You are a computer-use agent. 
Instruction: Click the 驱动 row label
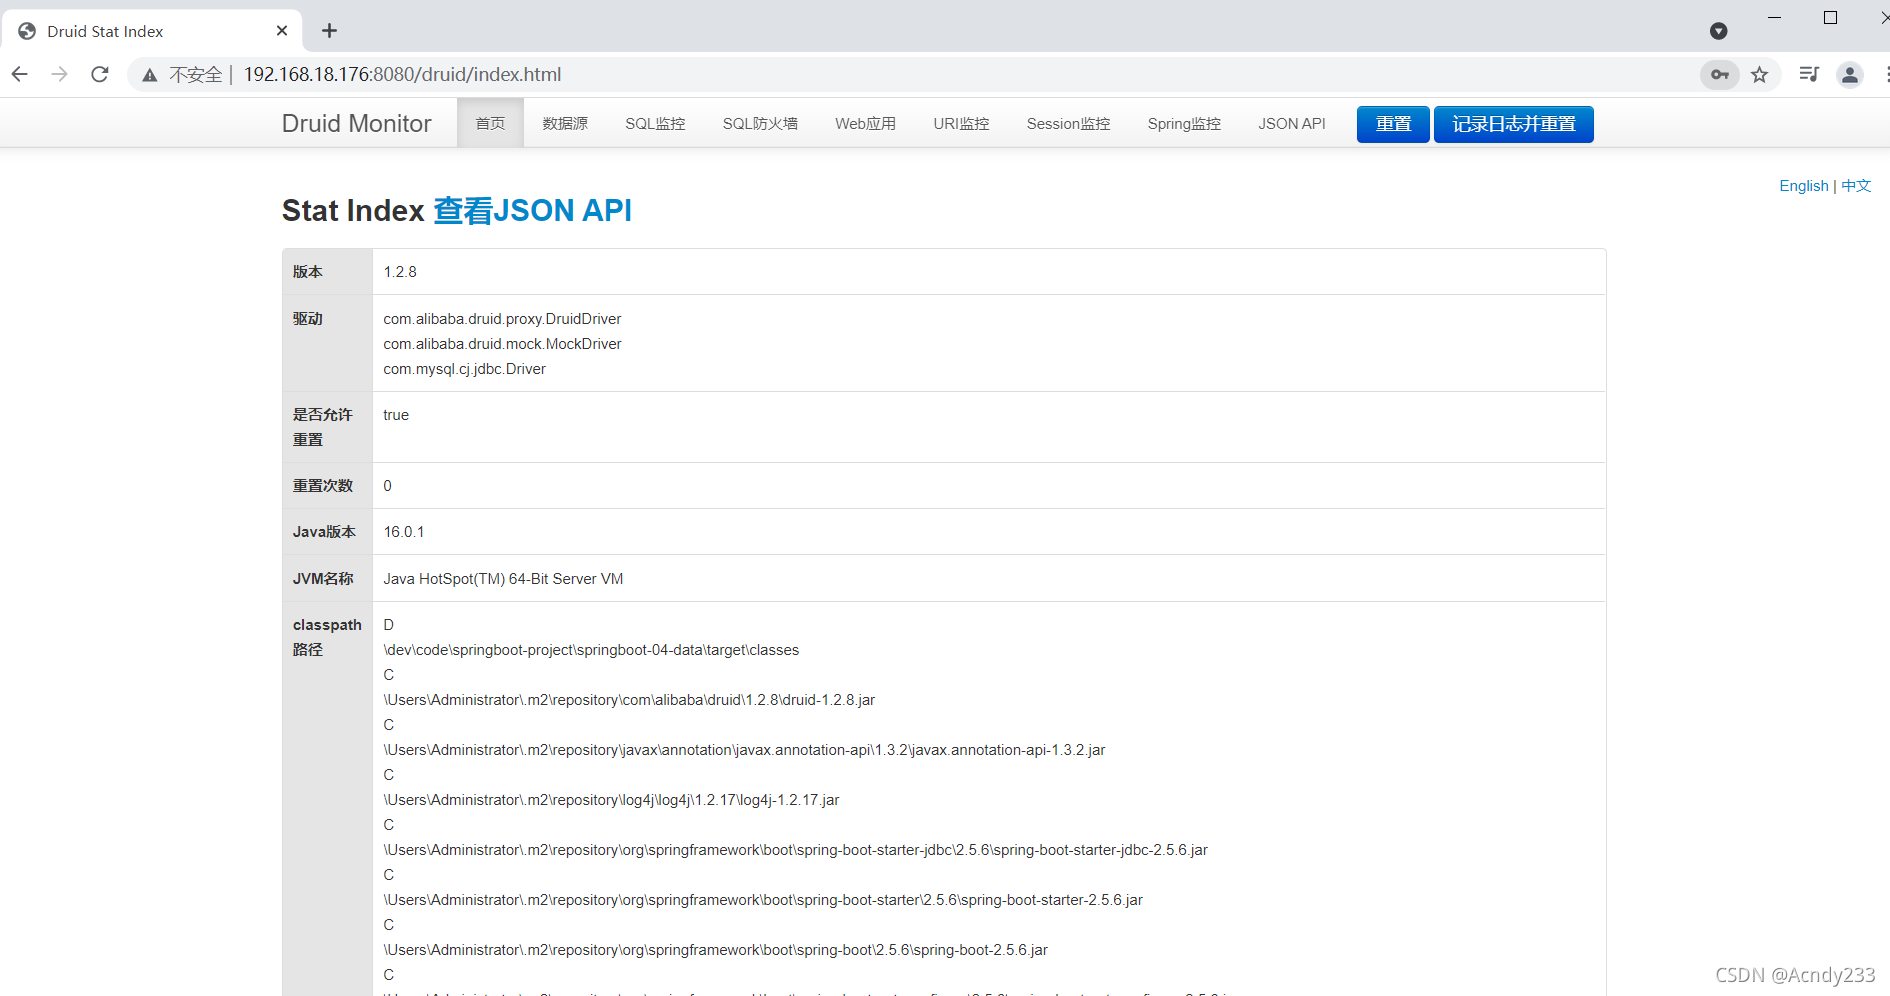coord(308,319)
